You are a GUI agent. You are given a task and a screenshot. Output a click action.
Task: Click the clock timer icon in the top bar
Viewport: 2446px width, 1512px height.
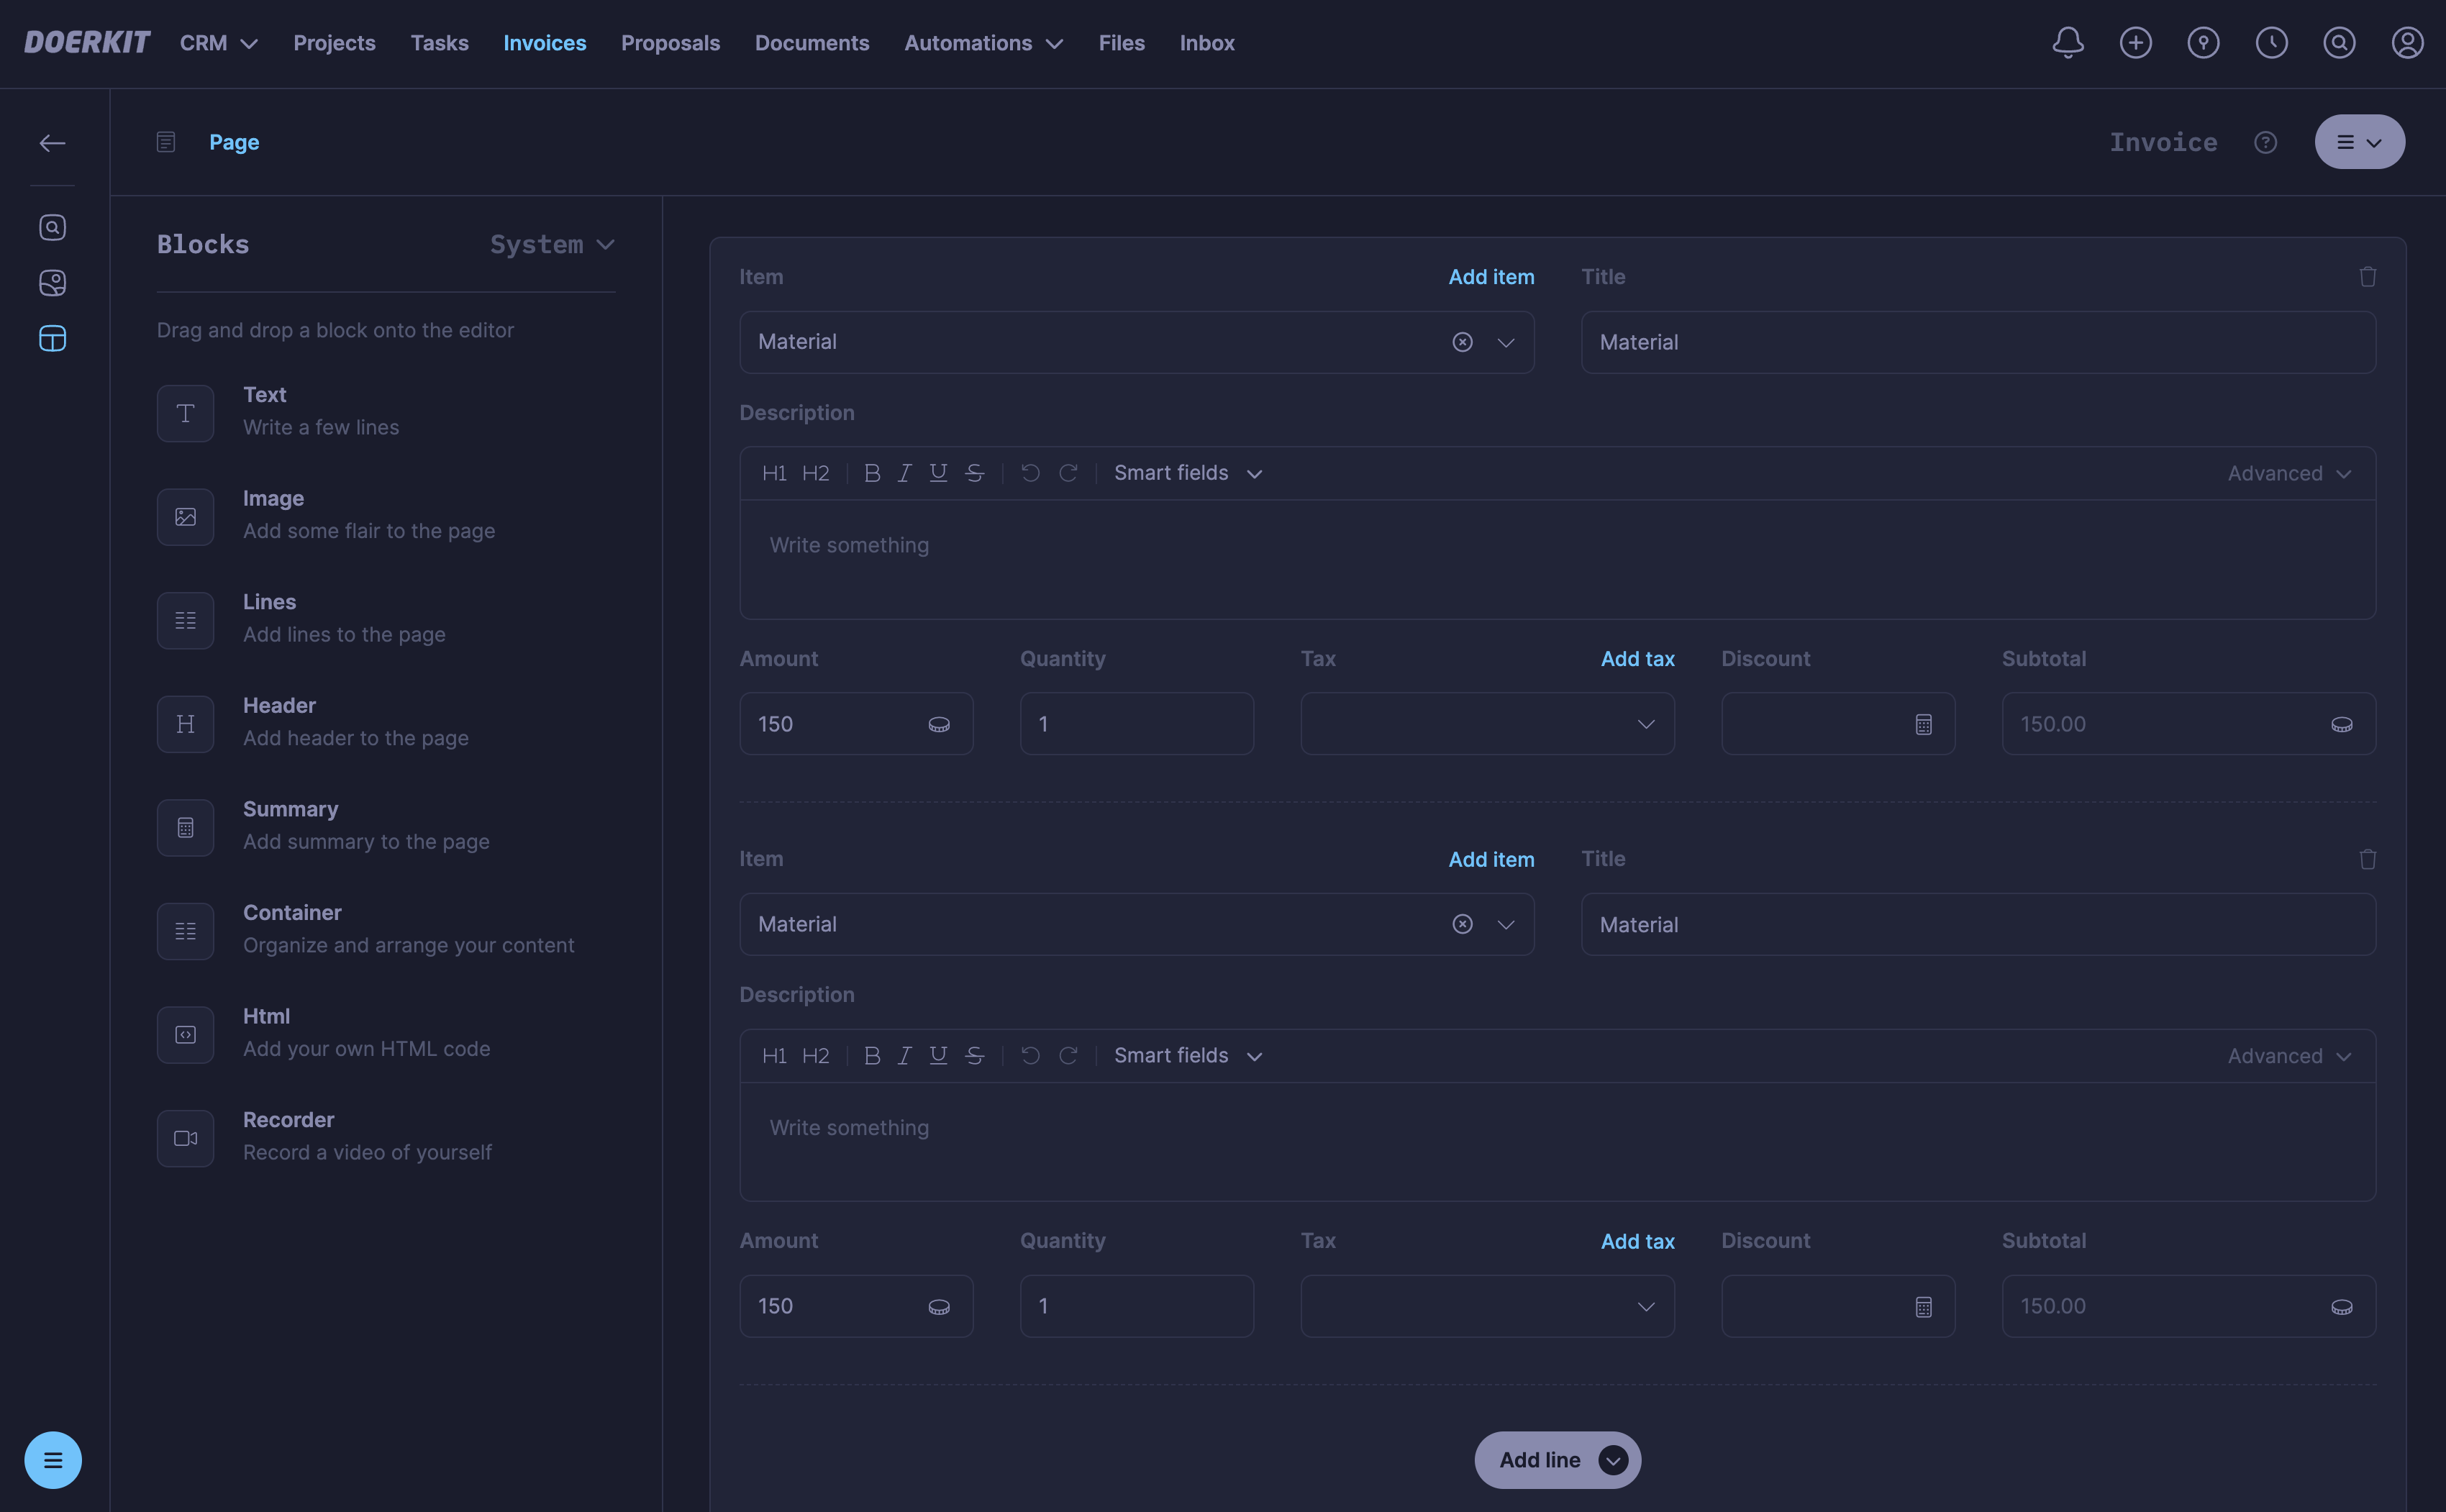2271,43
